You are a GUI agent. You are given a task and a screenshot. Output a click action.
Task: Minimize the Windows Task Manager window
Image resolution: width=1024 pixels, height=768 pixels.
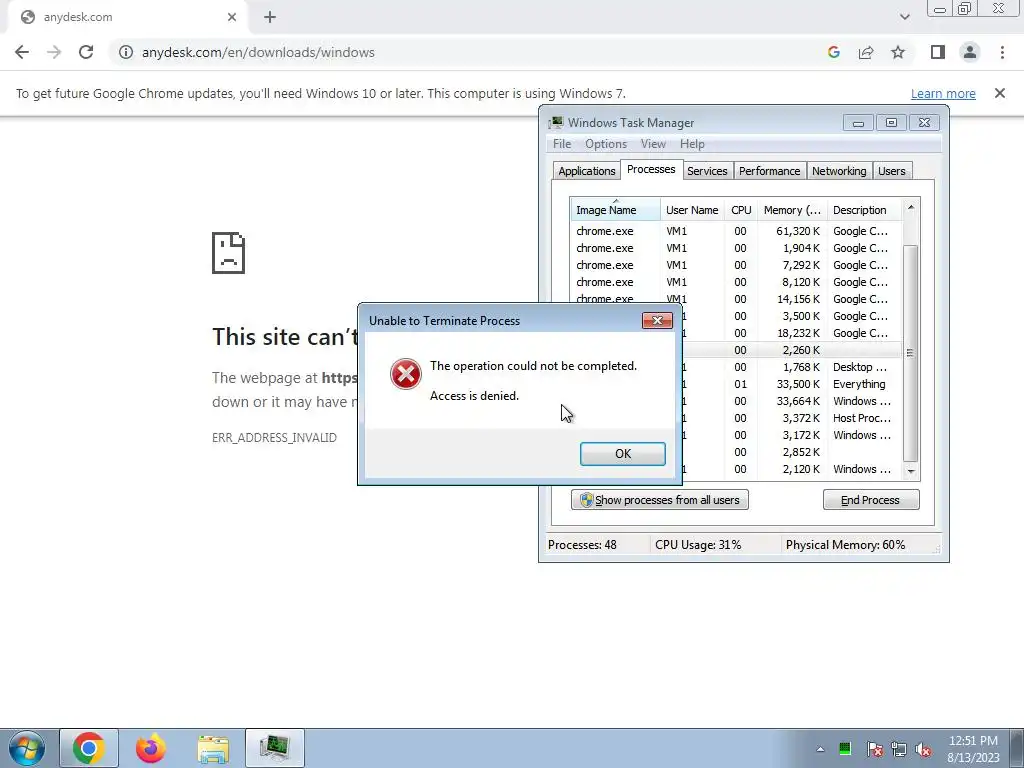click(x=858, y=123)
